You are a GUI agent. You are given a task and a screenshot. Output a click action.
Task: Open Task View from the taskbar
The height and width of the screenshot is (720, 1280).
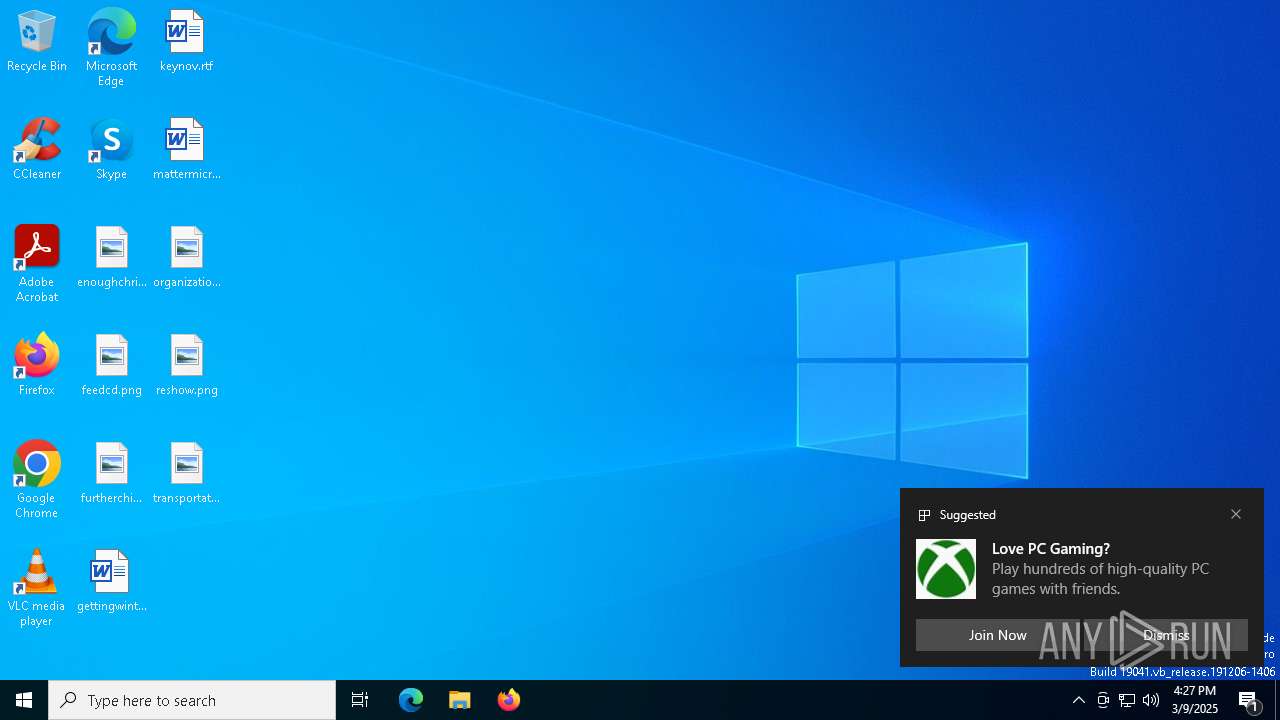pos(360,700)
